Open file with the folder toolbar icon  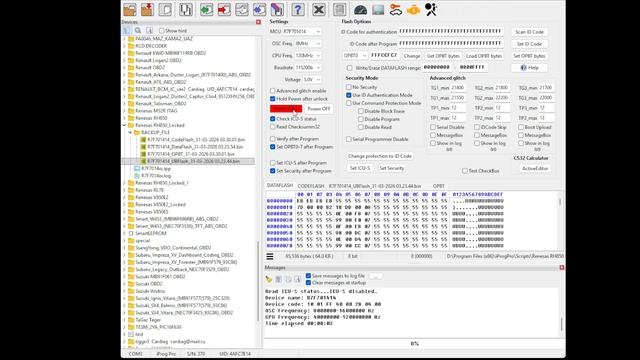[130, 9]
